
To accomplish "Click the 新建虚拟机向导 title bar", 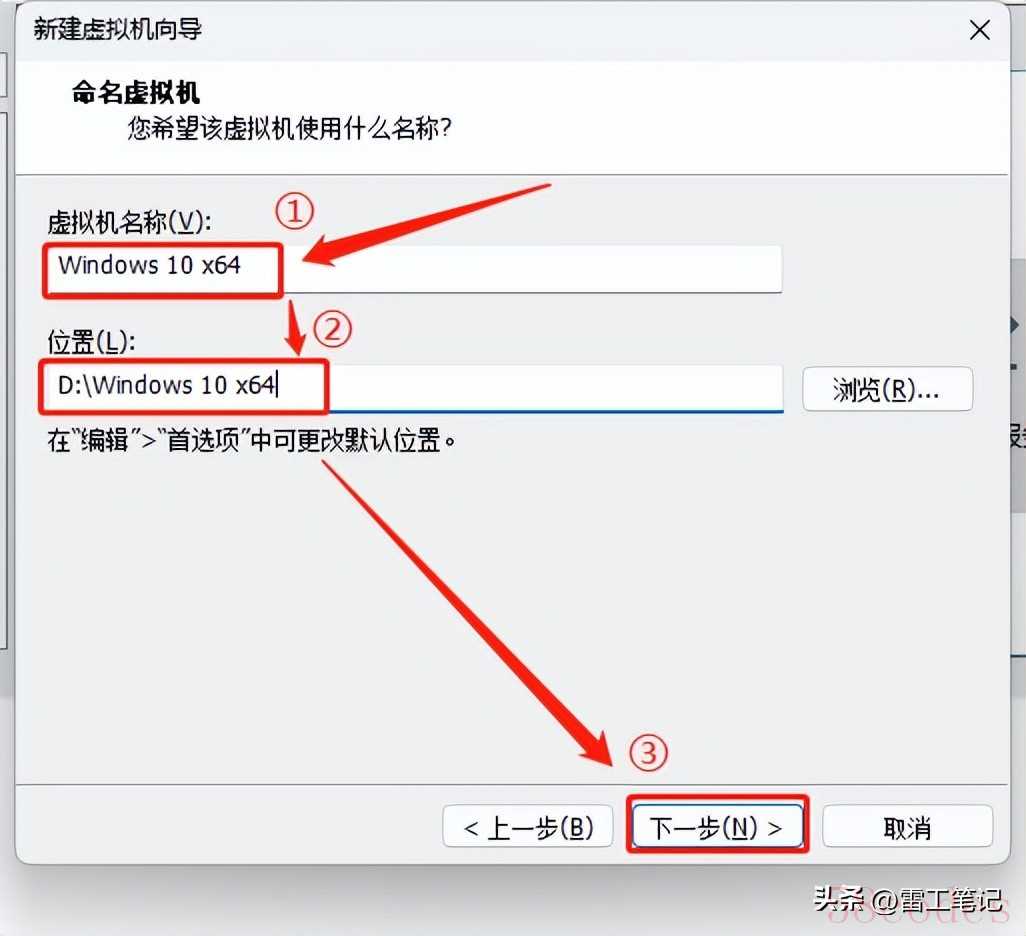I will 497,30.
